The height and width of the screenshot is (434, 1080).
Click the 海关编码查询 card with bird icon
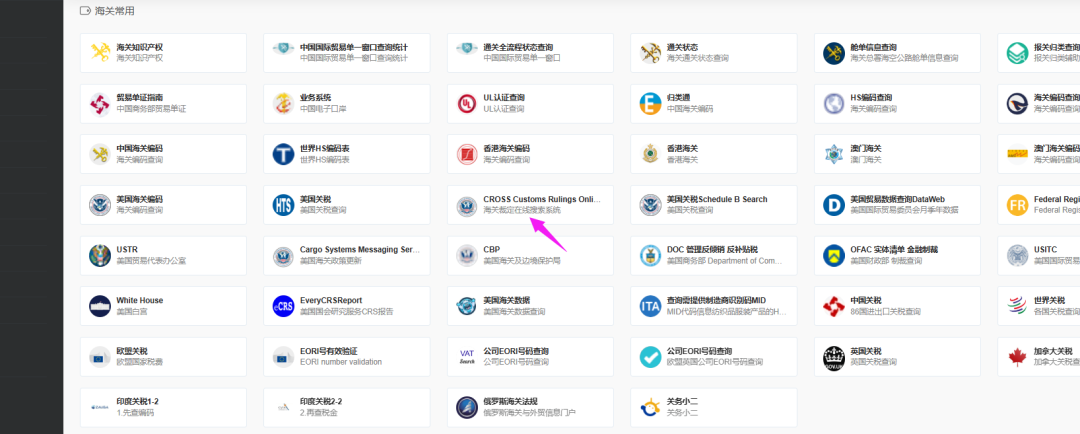click(1039, 104)
